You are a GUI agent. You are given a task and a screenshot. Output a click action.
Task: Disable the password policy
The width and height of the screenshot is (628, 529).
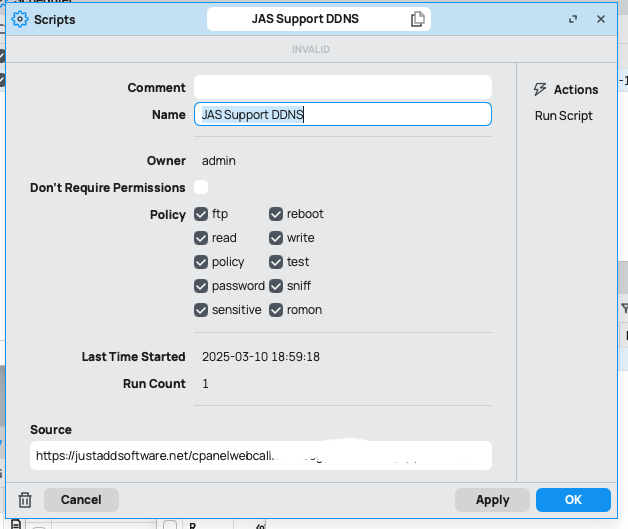coord(201,286)
